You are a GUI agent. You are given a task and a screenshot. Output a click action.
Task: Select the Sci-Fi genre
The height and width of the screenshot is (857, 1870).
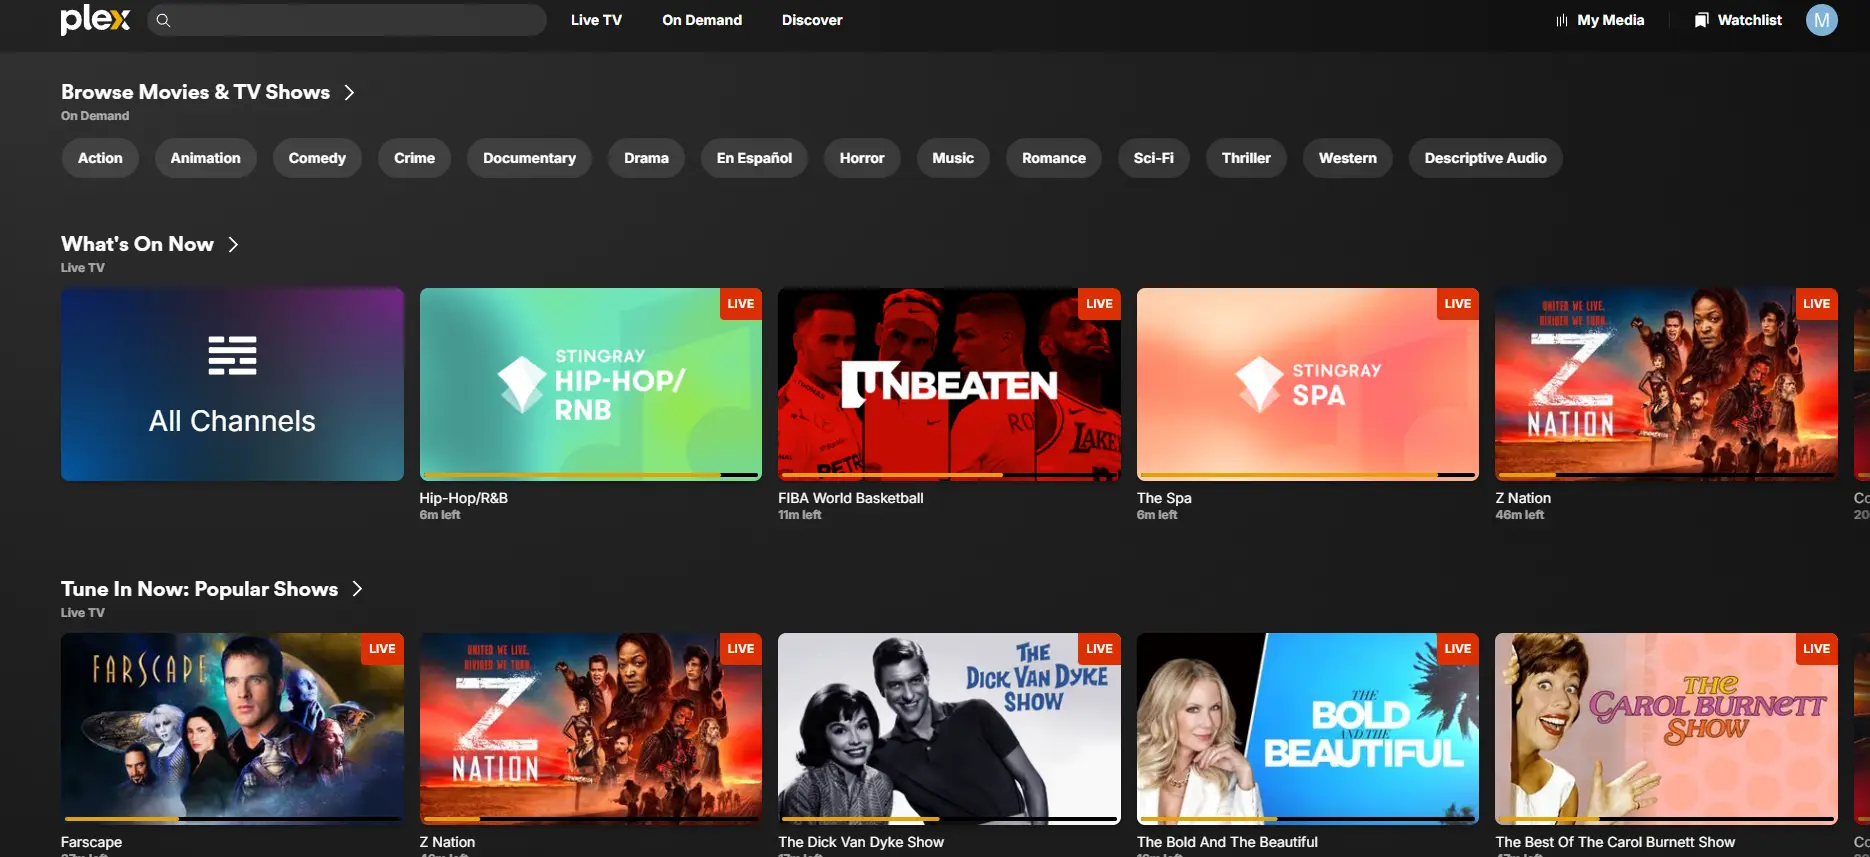tap(1154, 158)
